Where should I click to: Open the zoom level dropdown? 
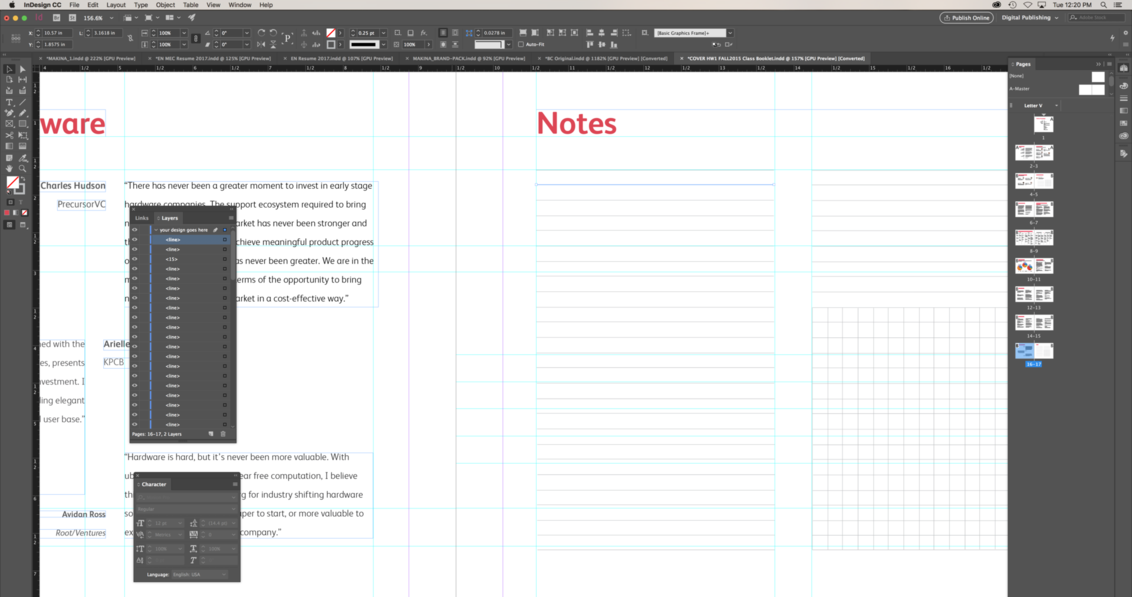click(110, 17)
